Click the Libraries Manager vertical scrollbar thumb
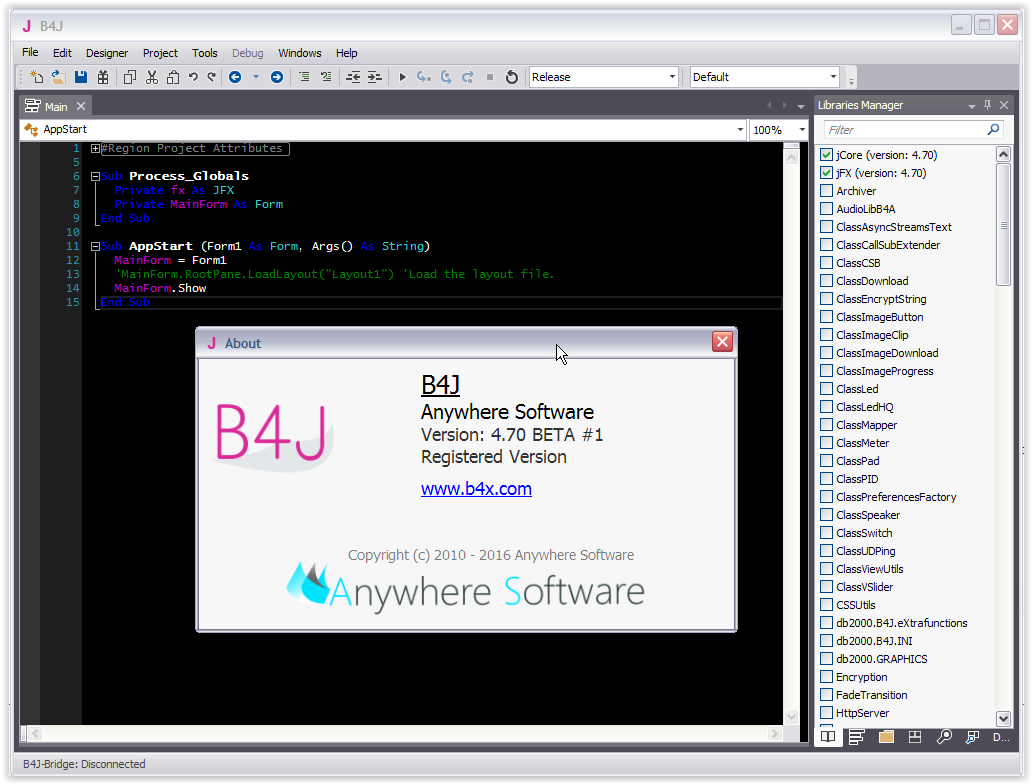The height and width of the screenshot is (784, 1032). coord(1003,224)
